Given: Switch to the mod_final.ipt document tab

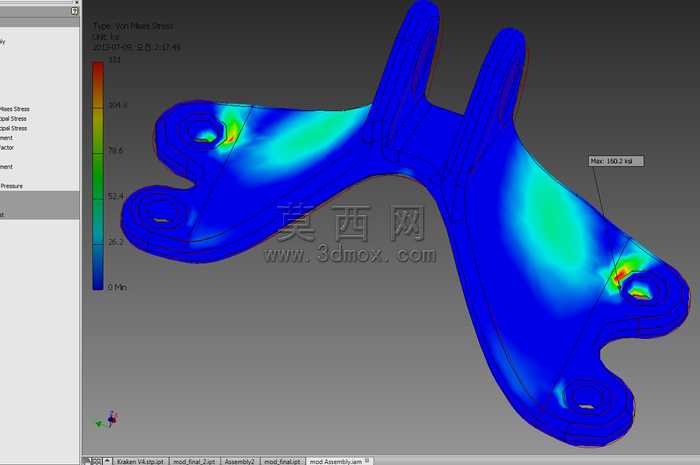Looking at the screenshot, I should (282, 461).
